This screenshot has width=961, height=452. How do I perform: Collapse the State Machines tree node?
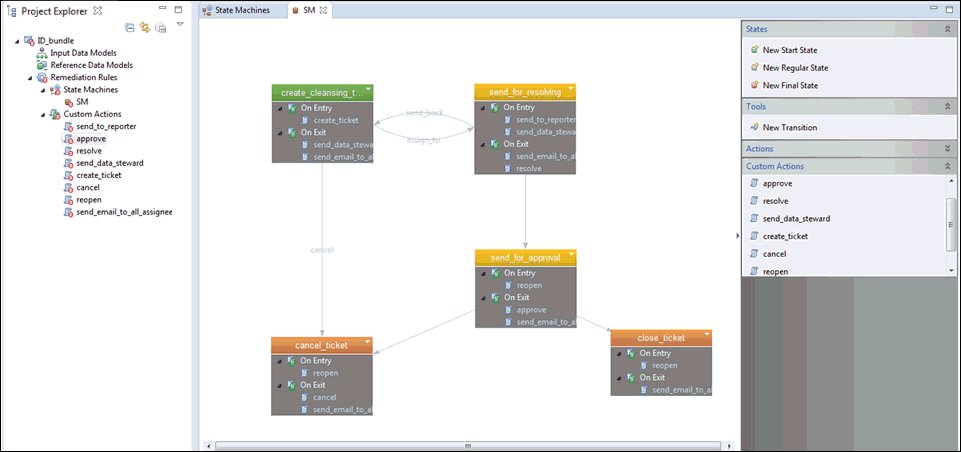[43, 90]
